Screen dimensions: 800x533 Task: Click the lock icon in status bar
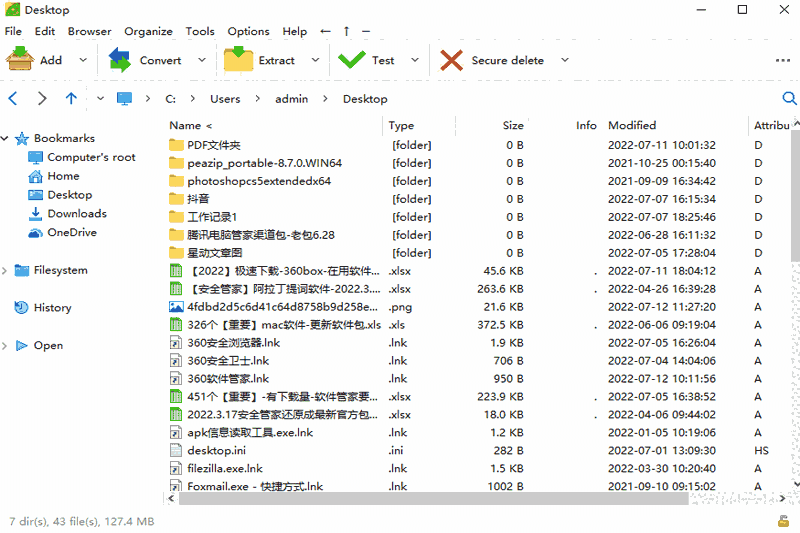(x=784, y=521)
